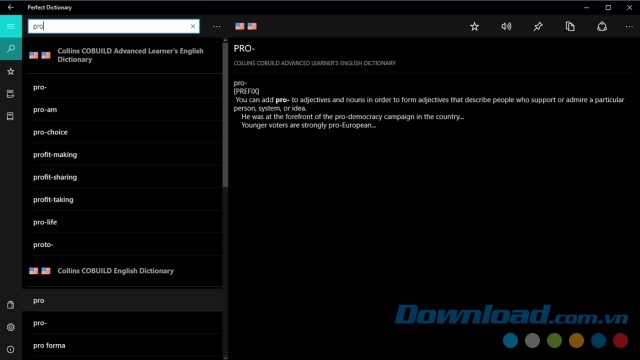Viewport: 640px width, 360px height.
Task: Open search options ellipsis menu
Action: click(217, 27)
